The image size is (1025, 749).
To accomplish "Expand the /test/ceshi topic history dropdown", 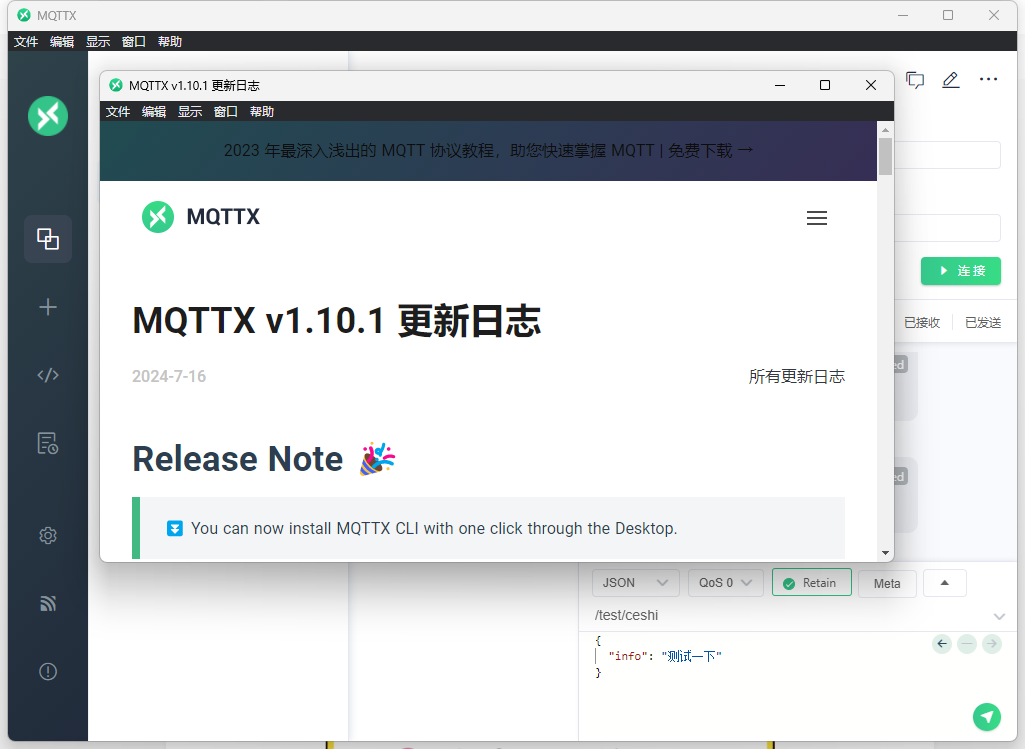I will pyautogui.click(x=998, y=617).
